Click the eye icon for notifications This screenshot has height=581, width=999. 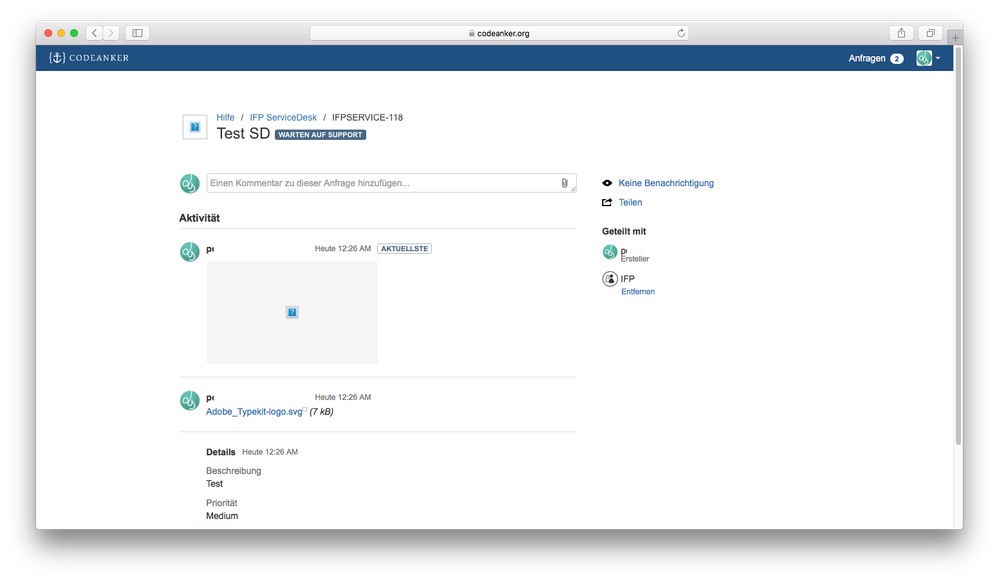point(607,183)
